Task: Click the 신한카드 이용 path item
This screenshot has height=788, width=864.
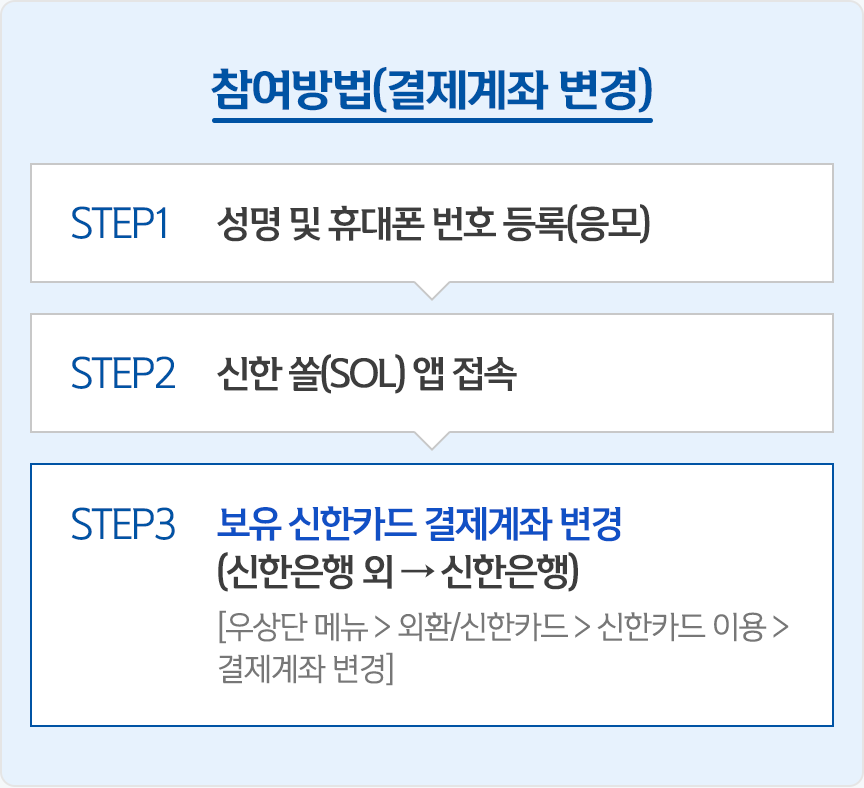Action: pyautogui.click(x=682, y=627)
